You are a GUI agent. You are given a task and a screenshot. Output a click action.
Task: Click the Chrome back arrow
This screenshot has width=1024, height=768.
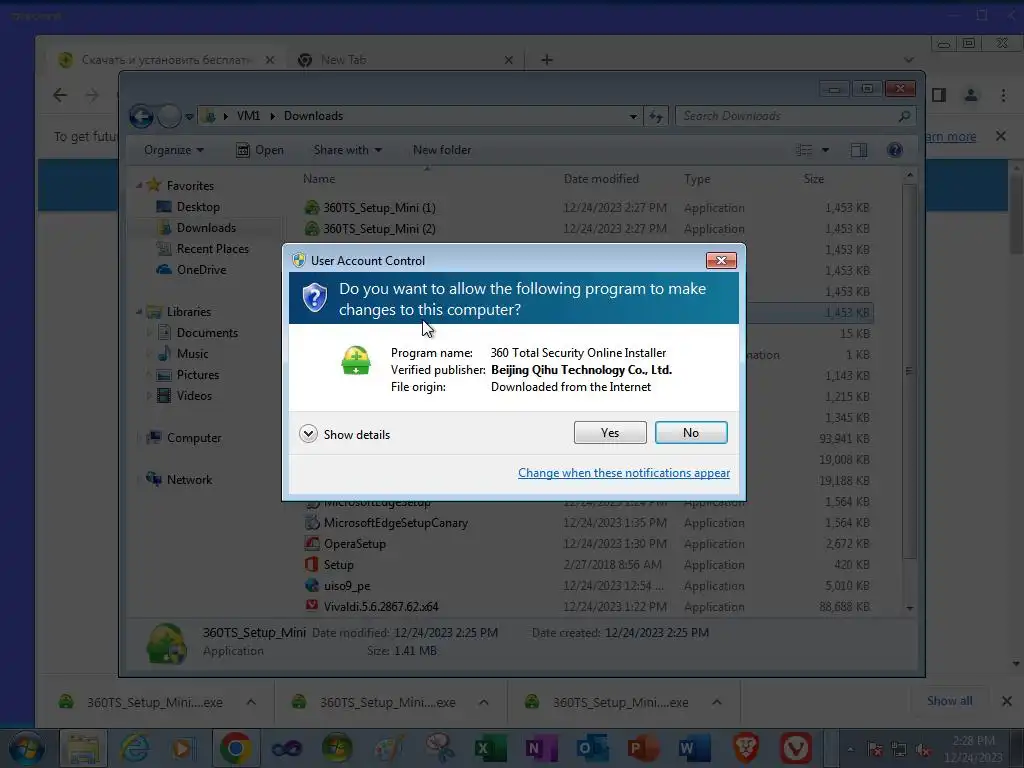(60, 95)
